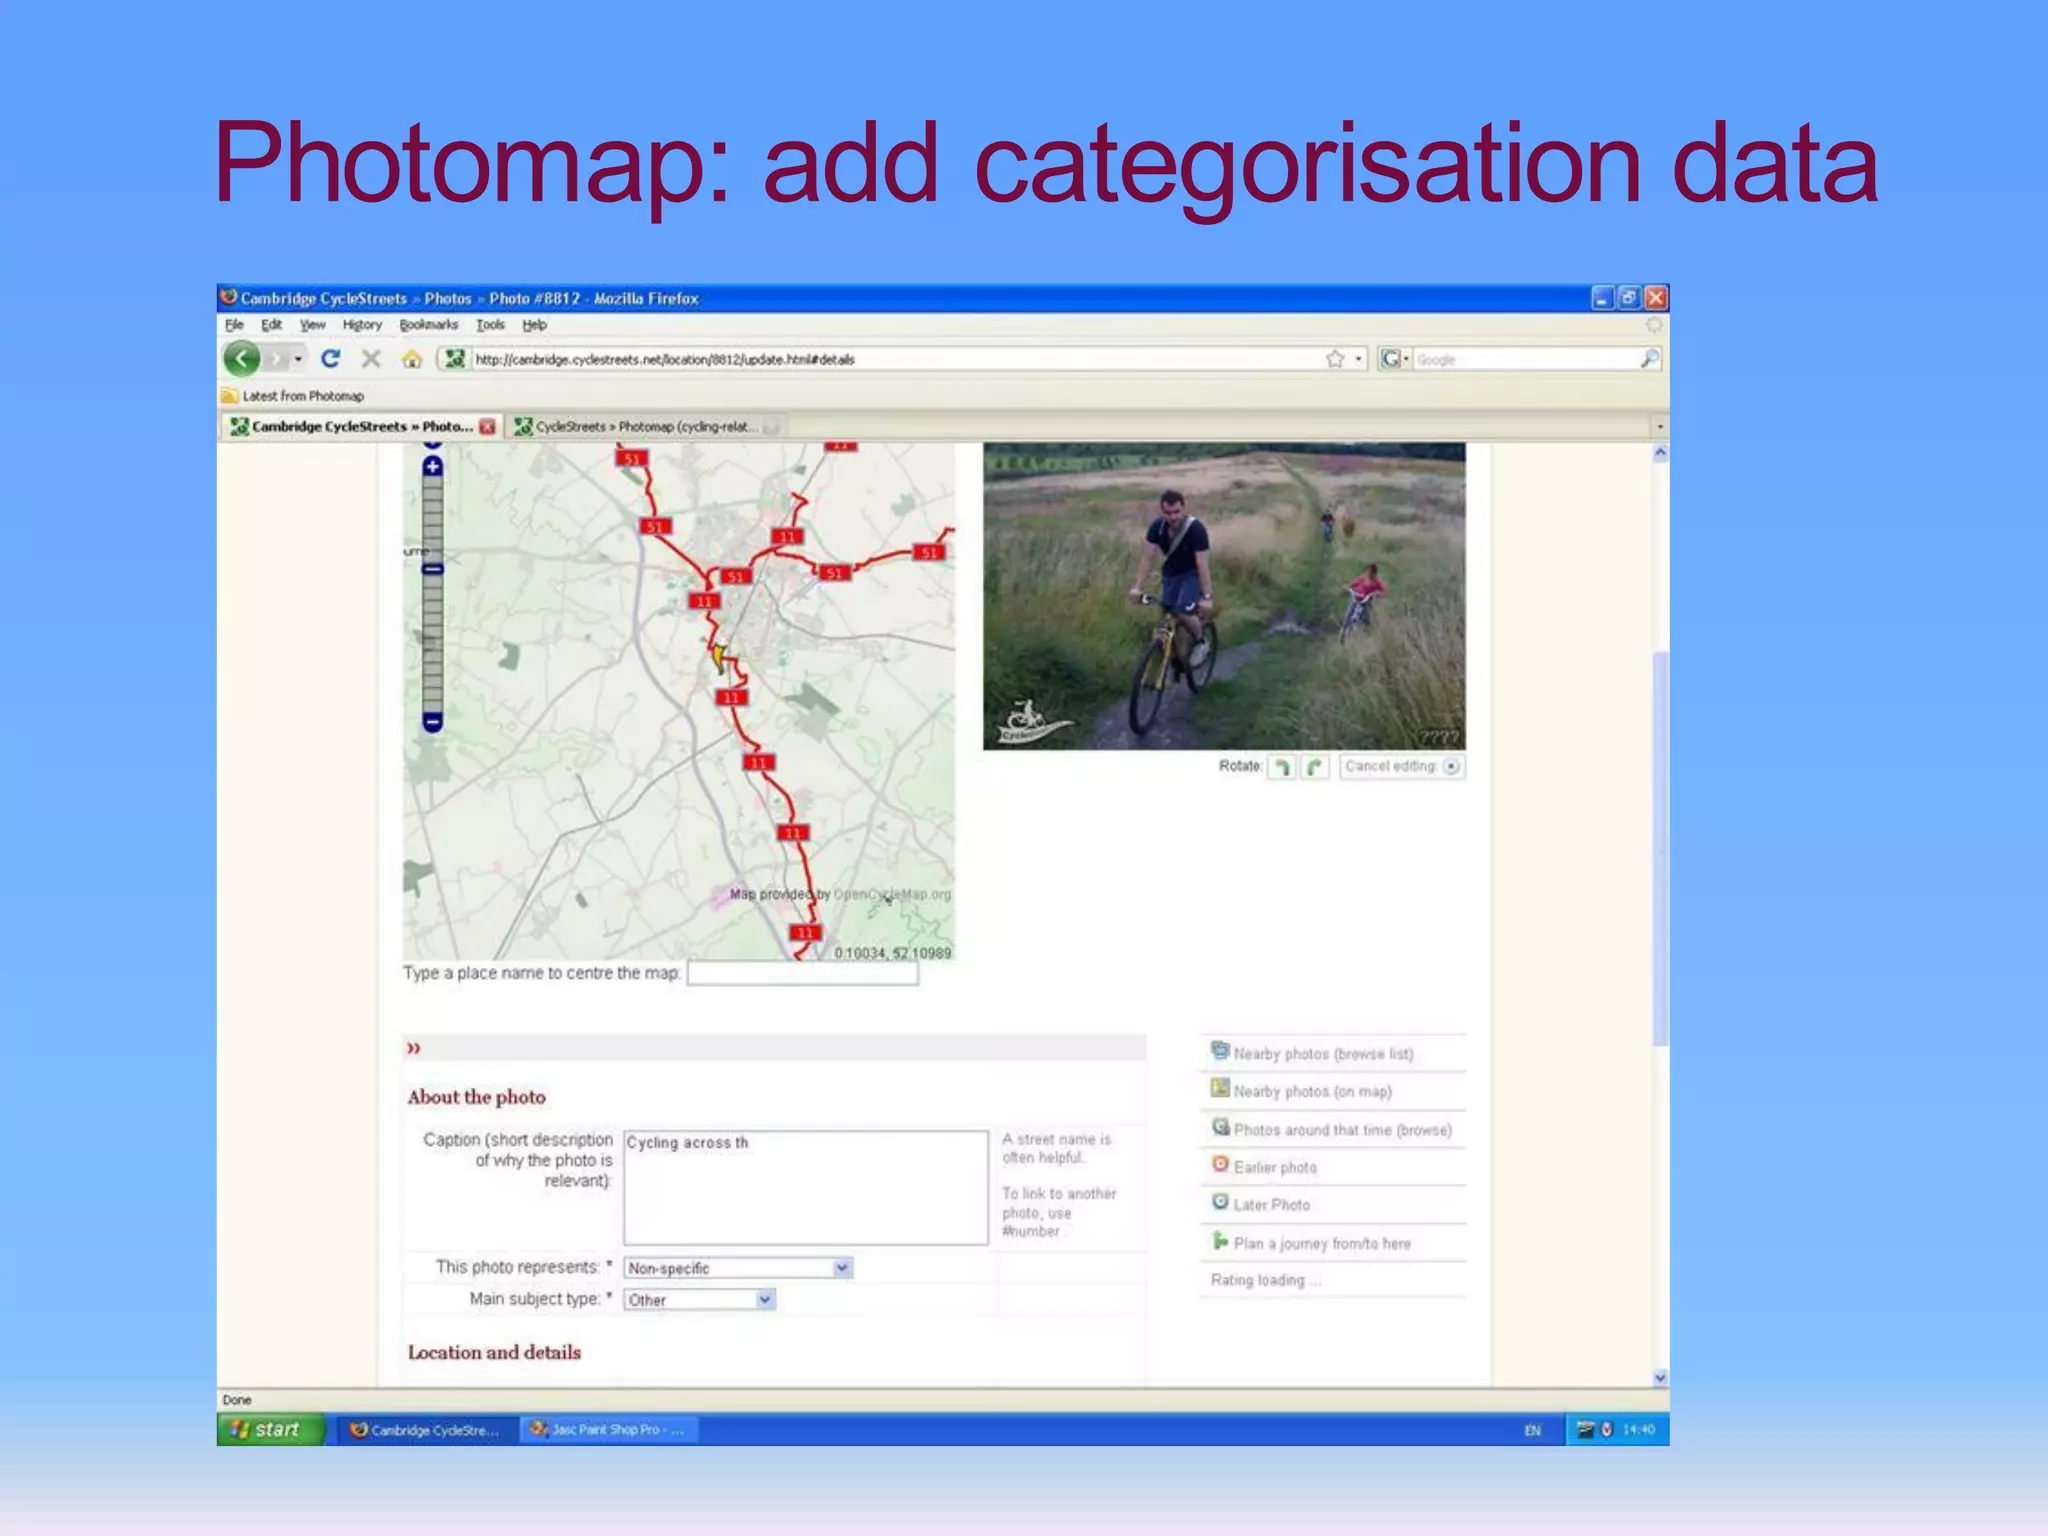Click the OpenCycleMap.org attribution link
Image resolution: width=2048 pixels, height=1536 pixels.
(892, 894)
